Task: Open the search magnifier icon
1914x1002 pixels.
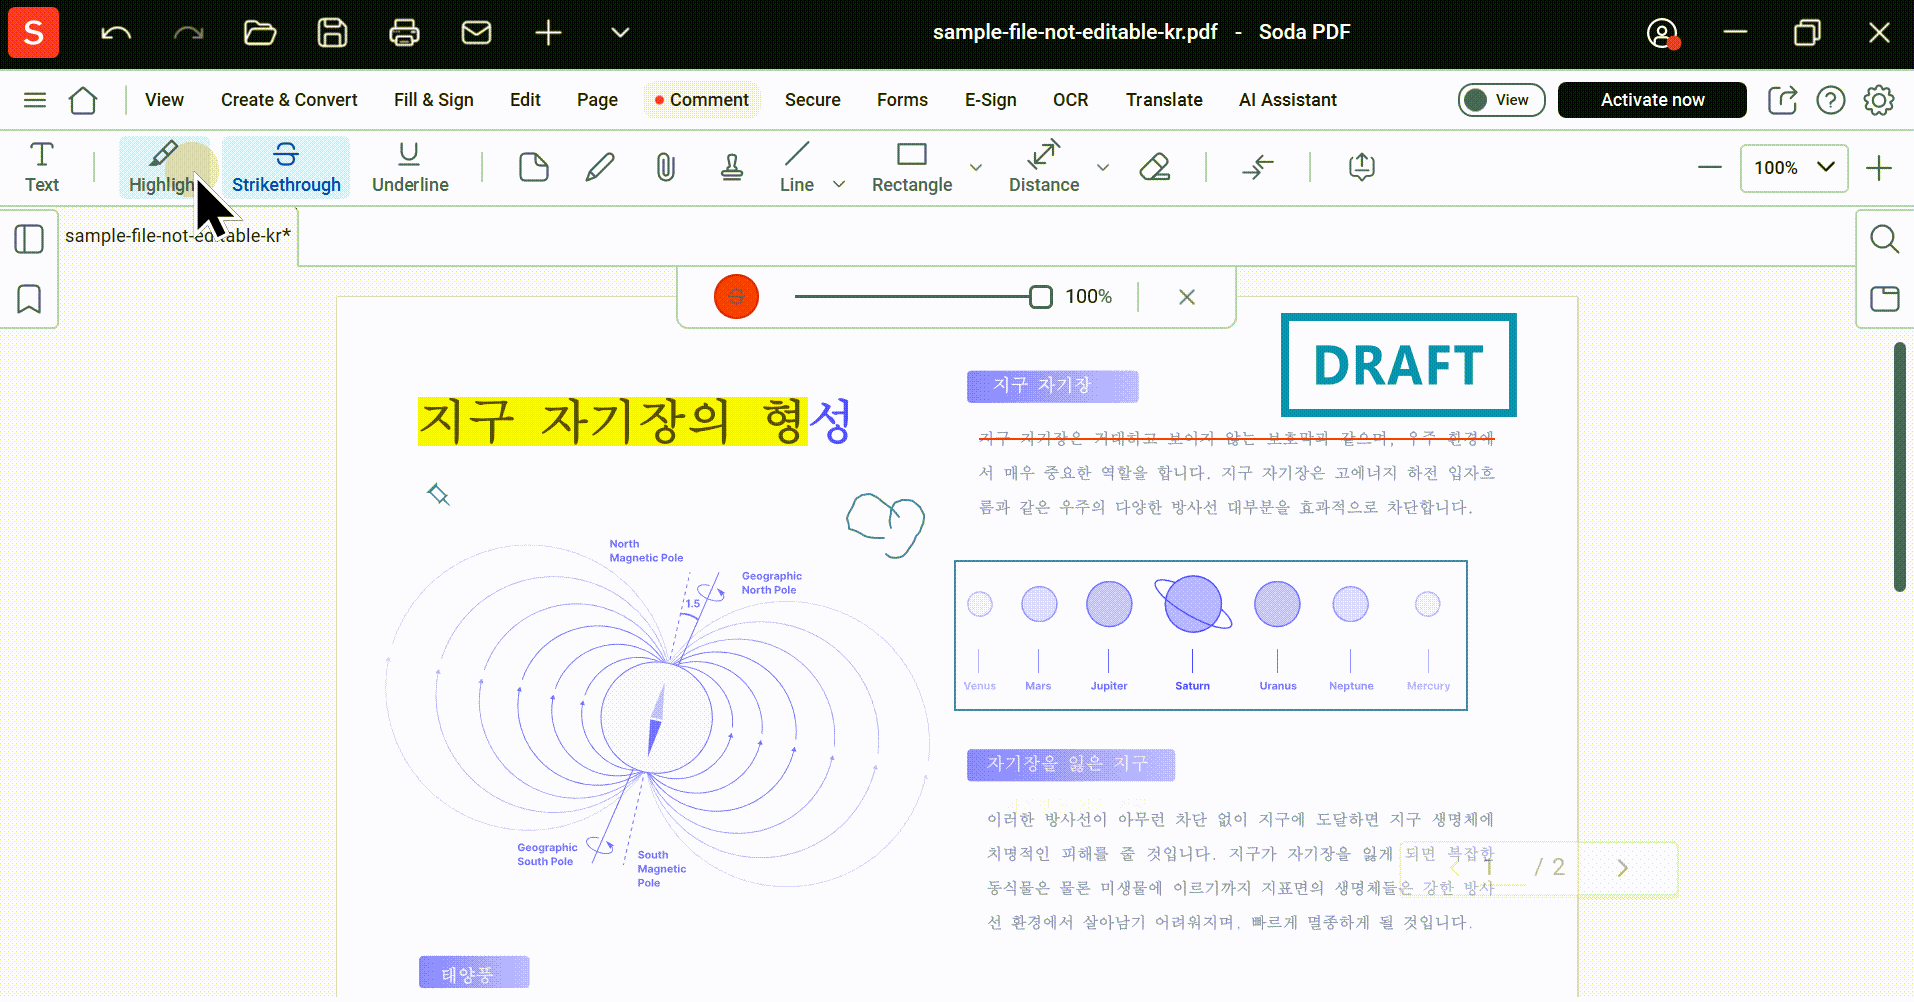Action: 1884,239
